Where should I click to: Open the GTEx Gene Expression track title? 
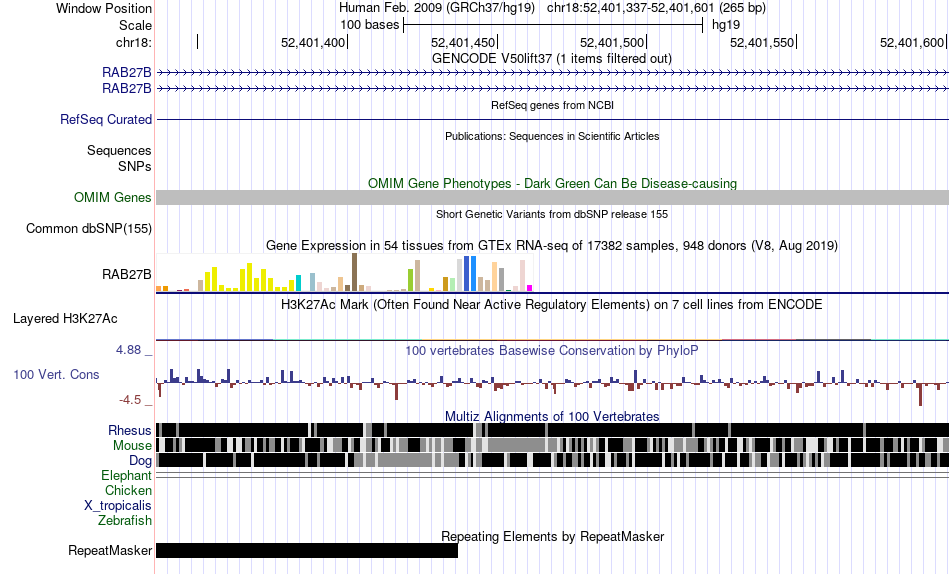552,245
